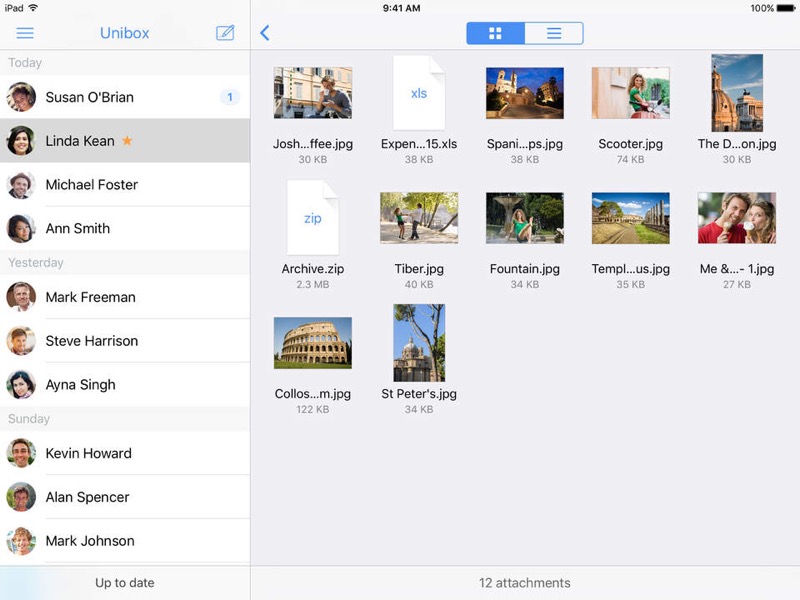View the Colosseum photo attachment
Image resolution: width=800 pixels, height=600 pixels.
(313, 343)
